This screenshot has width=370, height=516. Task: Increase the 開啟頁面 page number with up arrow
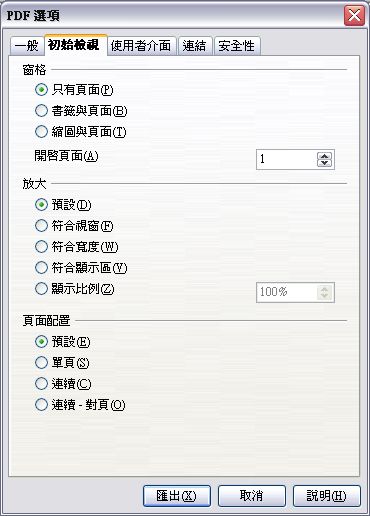[324, 156]
